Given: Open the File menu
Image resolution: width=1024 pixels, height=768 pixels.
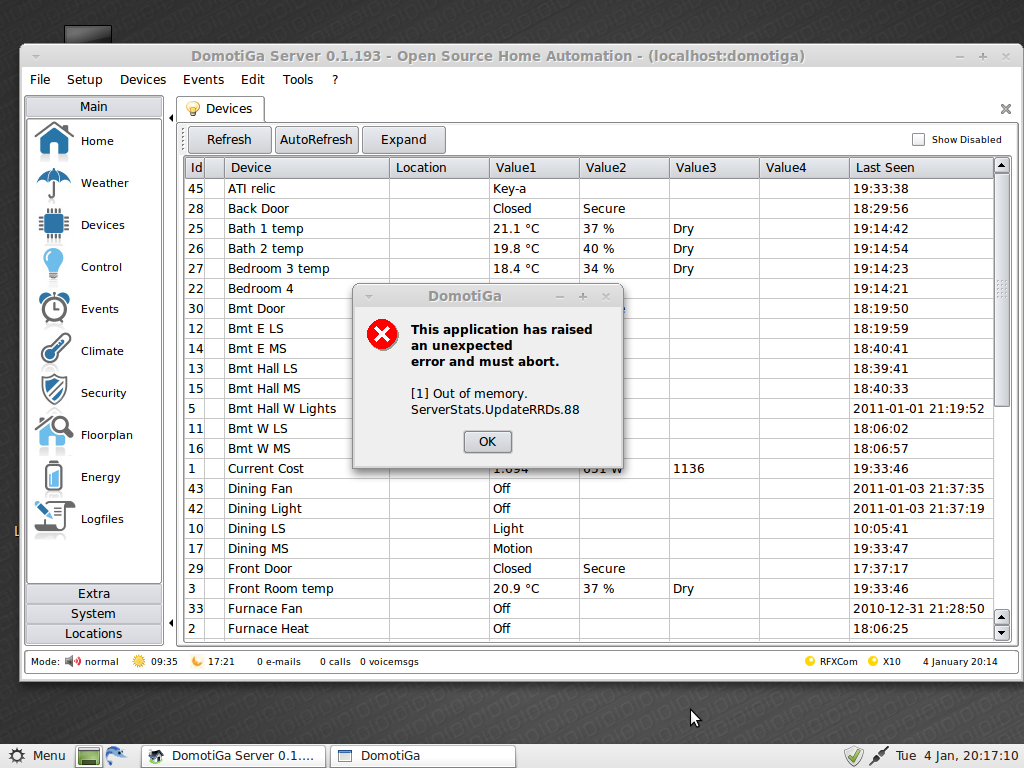Looking at the screenshot, I should point(40,80).
